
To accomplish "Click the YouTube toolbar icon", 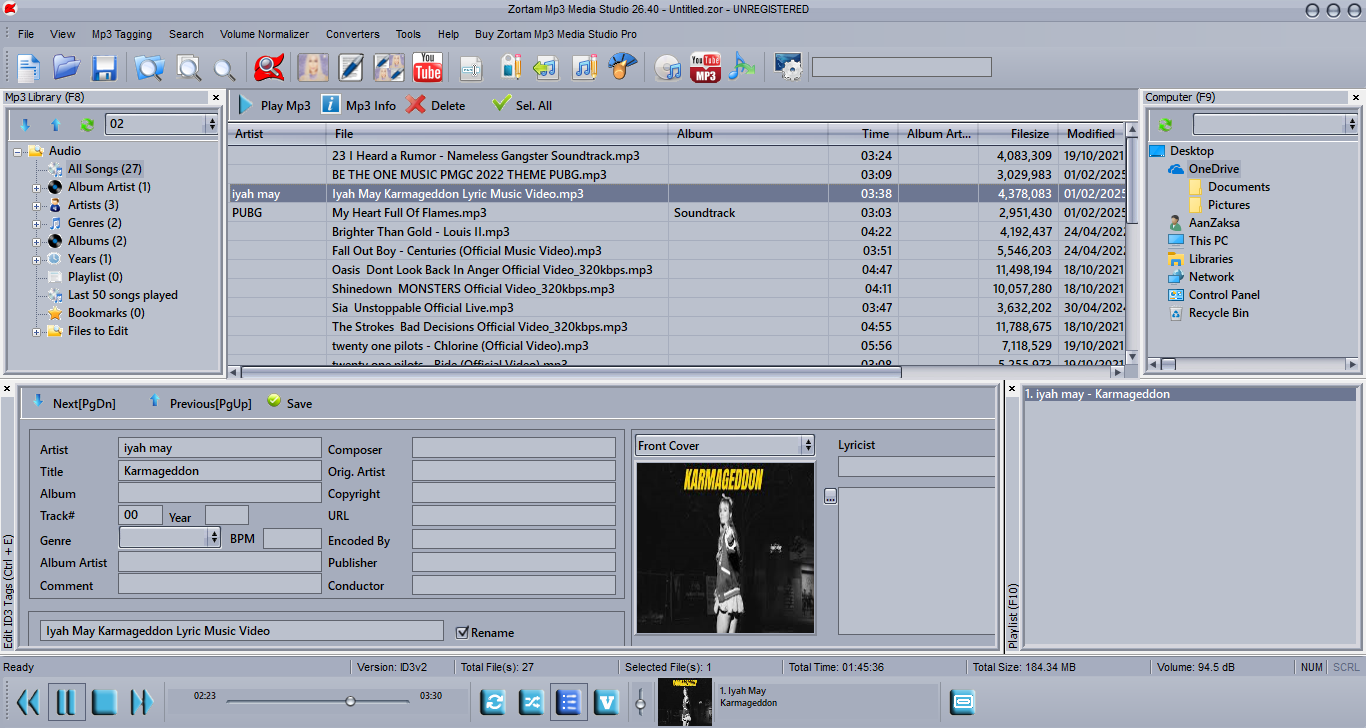I will [x=428, y=68].
